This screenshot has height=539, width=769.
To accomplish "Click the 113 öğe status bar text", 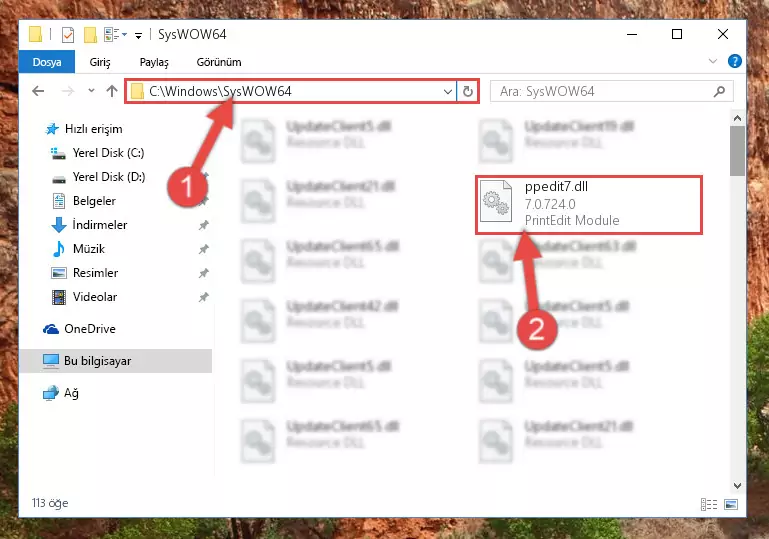I will [x=50, y=503].
